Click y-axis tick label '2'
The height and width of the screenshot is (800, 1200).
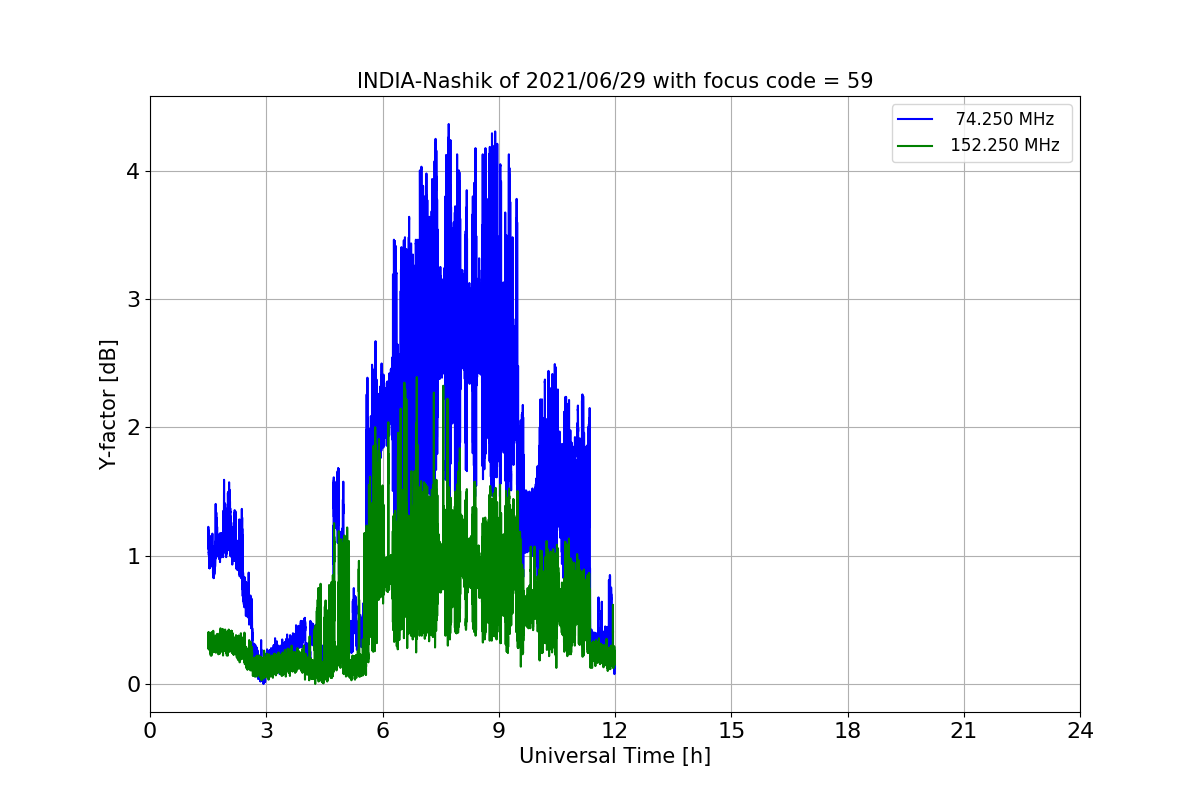133,428
